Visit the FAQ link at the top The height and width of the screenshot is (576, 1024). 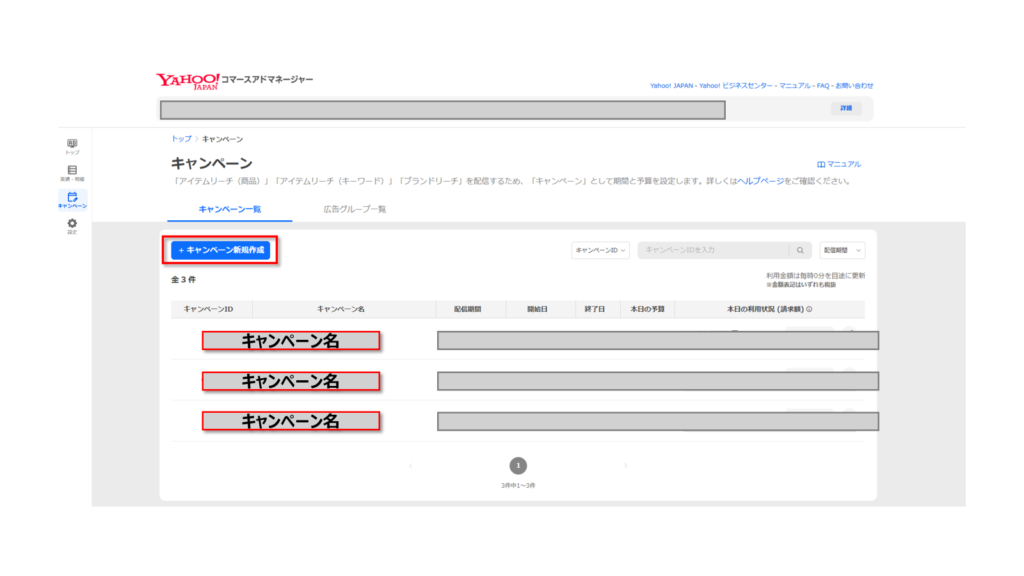click(x=824, y=86)
